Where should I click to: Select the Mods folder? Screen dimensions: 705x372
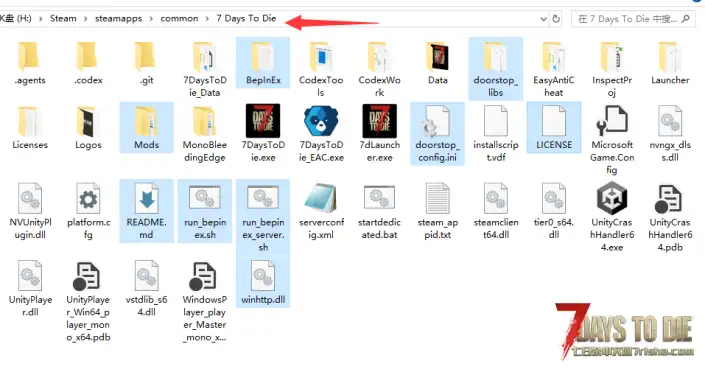(147, 128)
